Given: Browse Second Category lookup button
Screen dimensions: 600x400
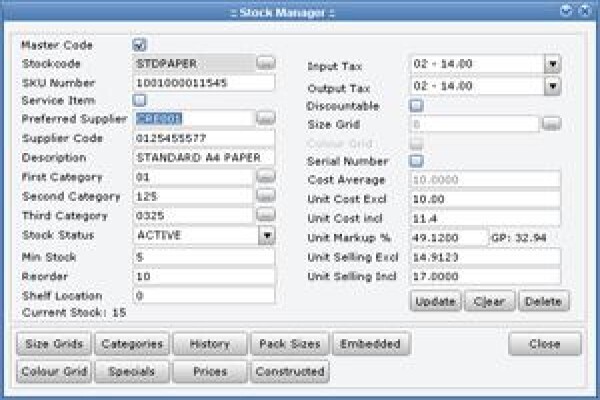Looking at the screenshot, I should (x=266, y=196).
